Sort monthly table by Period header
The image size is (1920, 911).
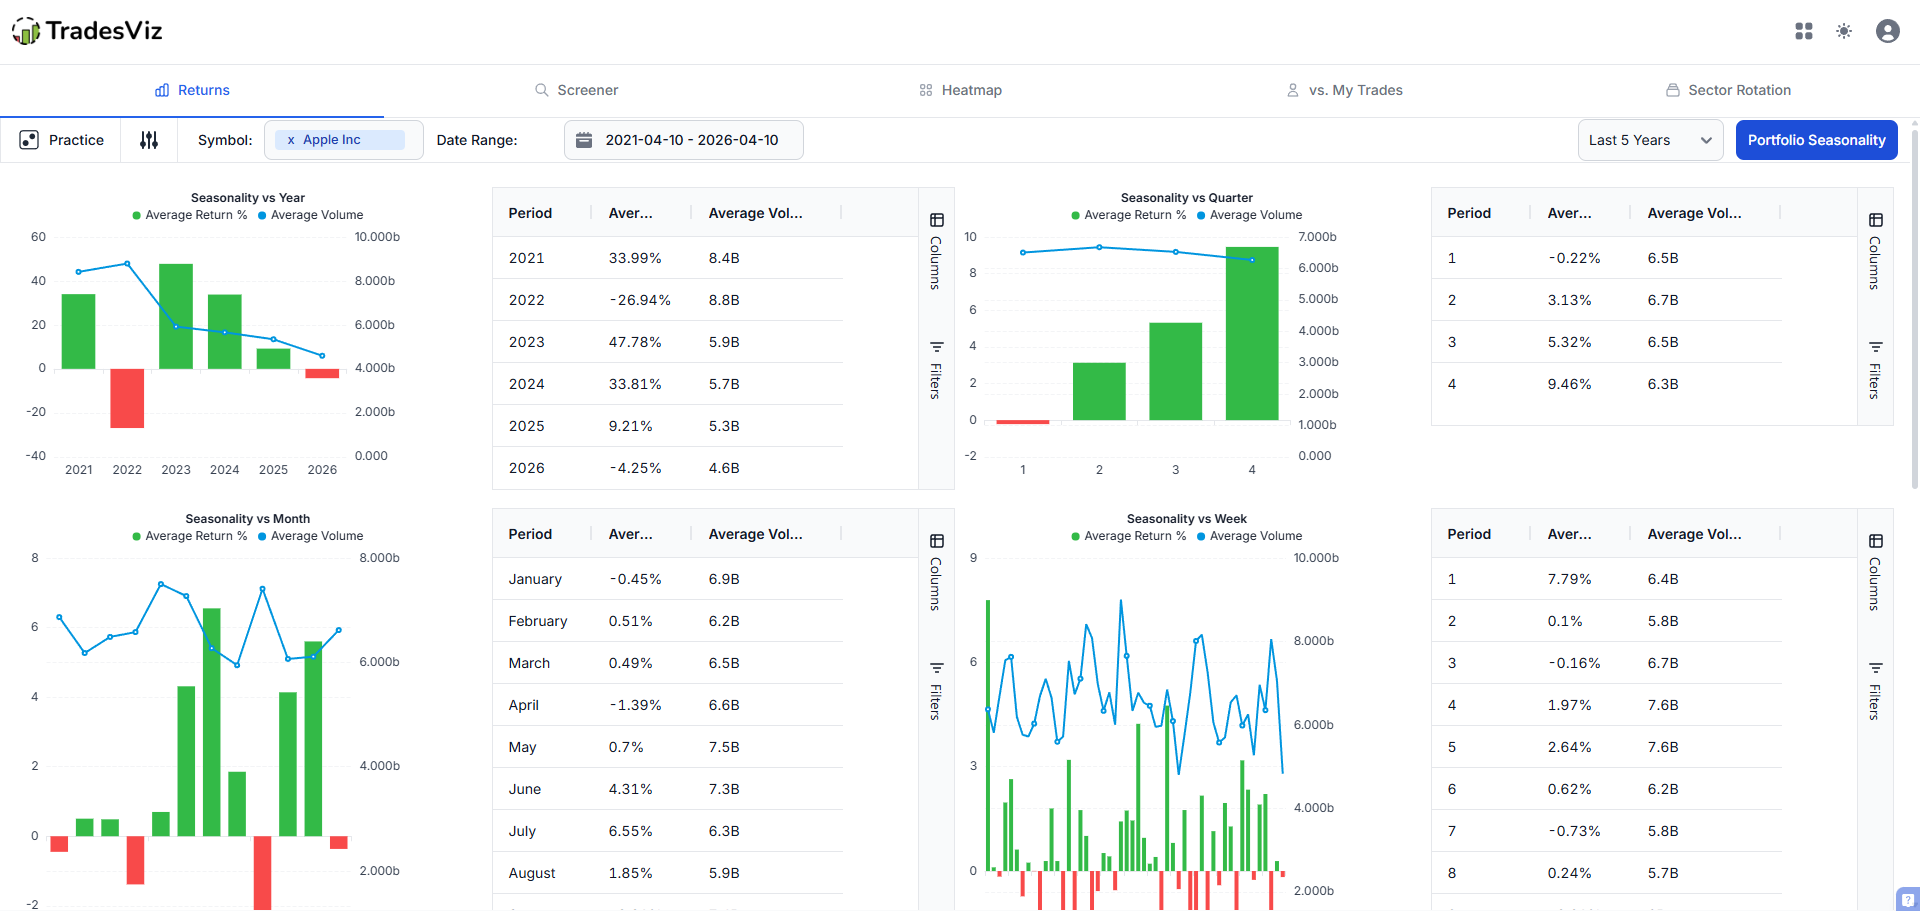click(x=530, y=534)
